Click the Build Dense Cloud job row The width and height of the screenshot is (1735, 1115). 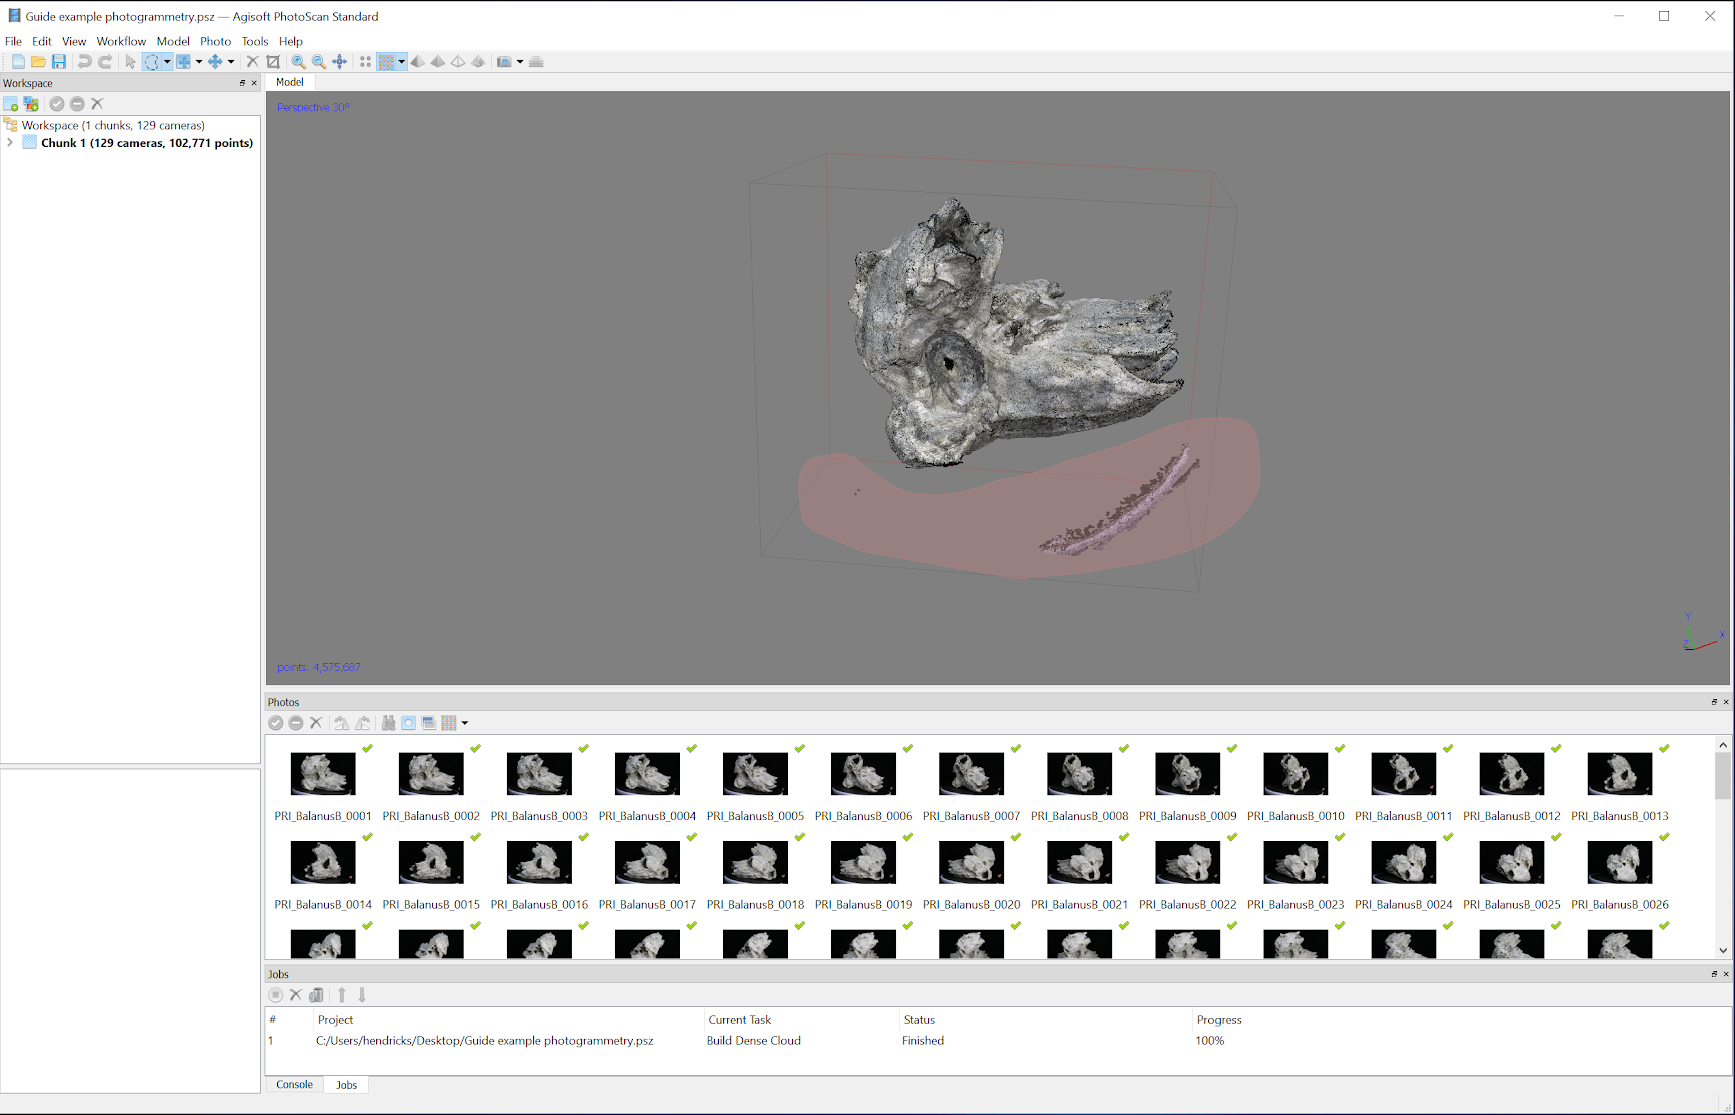pos(997,1041)
